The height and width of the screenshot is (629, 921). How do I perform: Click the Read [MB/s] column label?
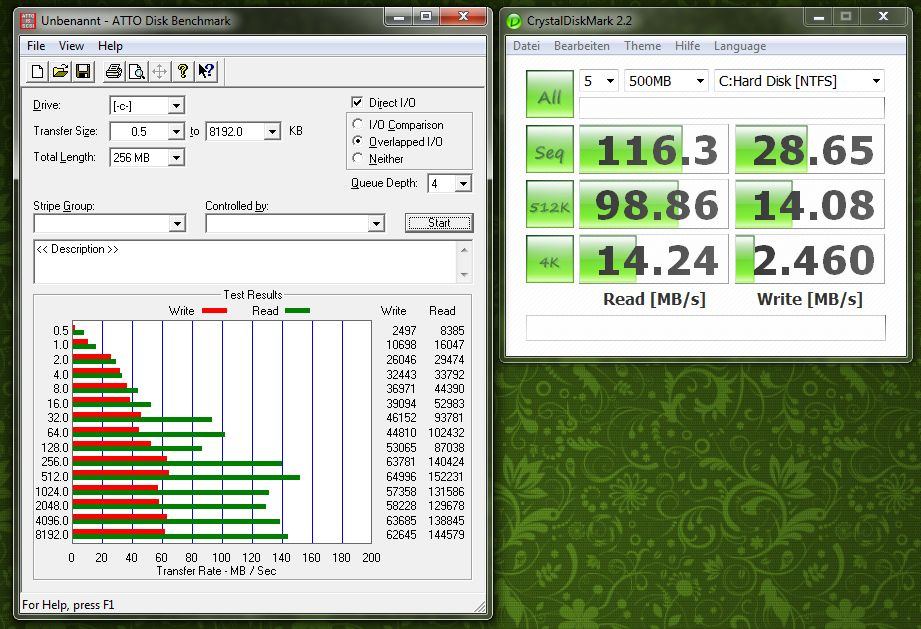[654, 300]
